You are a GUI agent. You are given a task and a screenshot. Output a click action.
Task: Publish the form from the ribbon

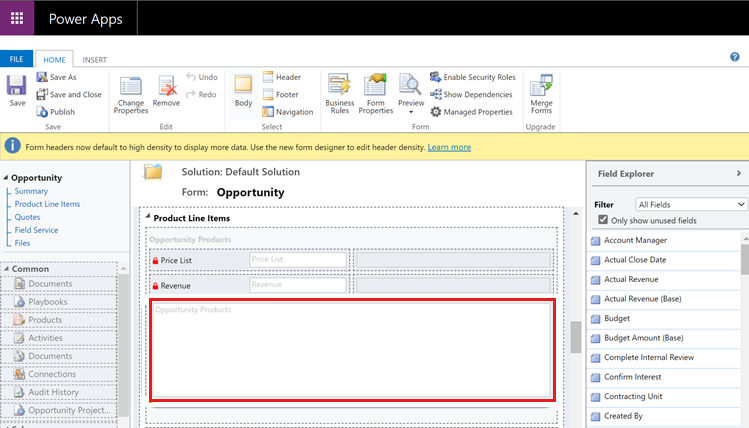point(56,112)
